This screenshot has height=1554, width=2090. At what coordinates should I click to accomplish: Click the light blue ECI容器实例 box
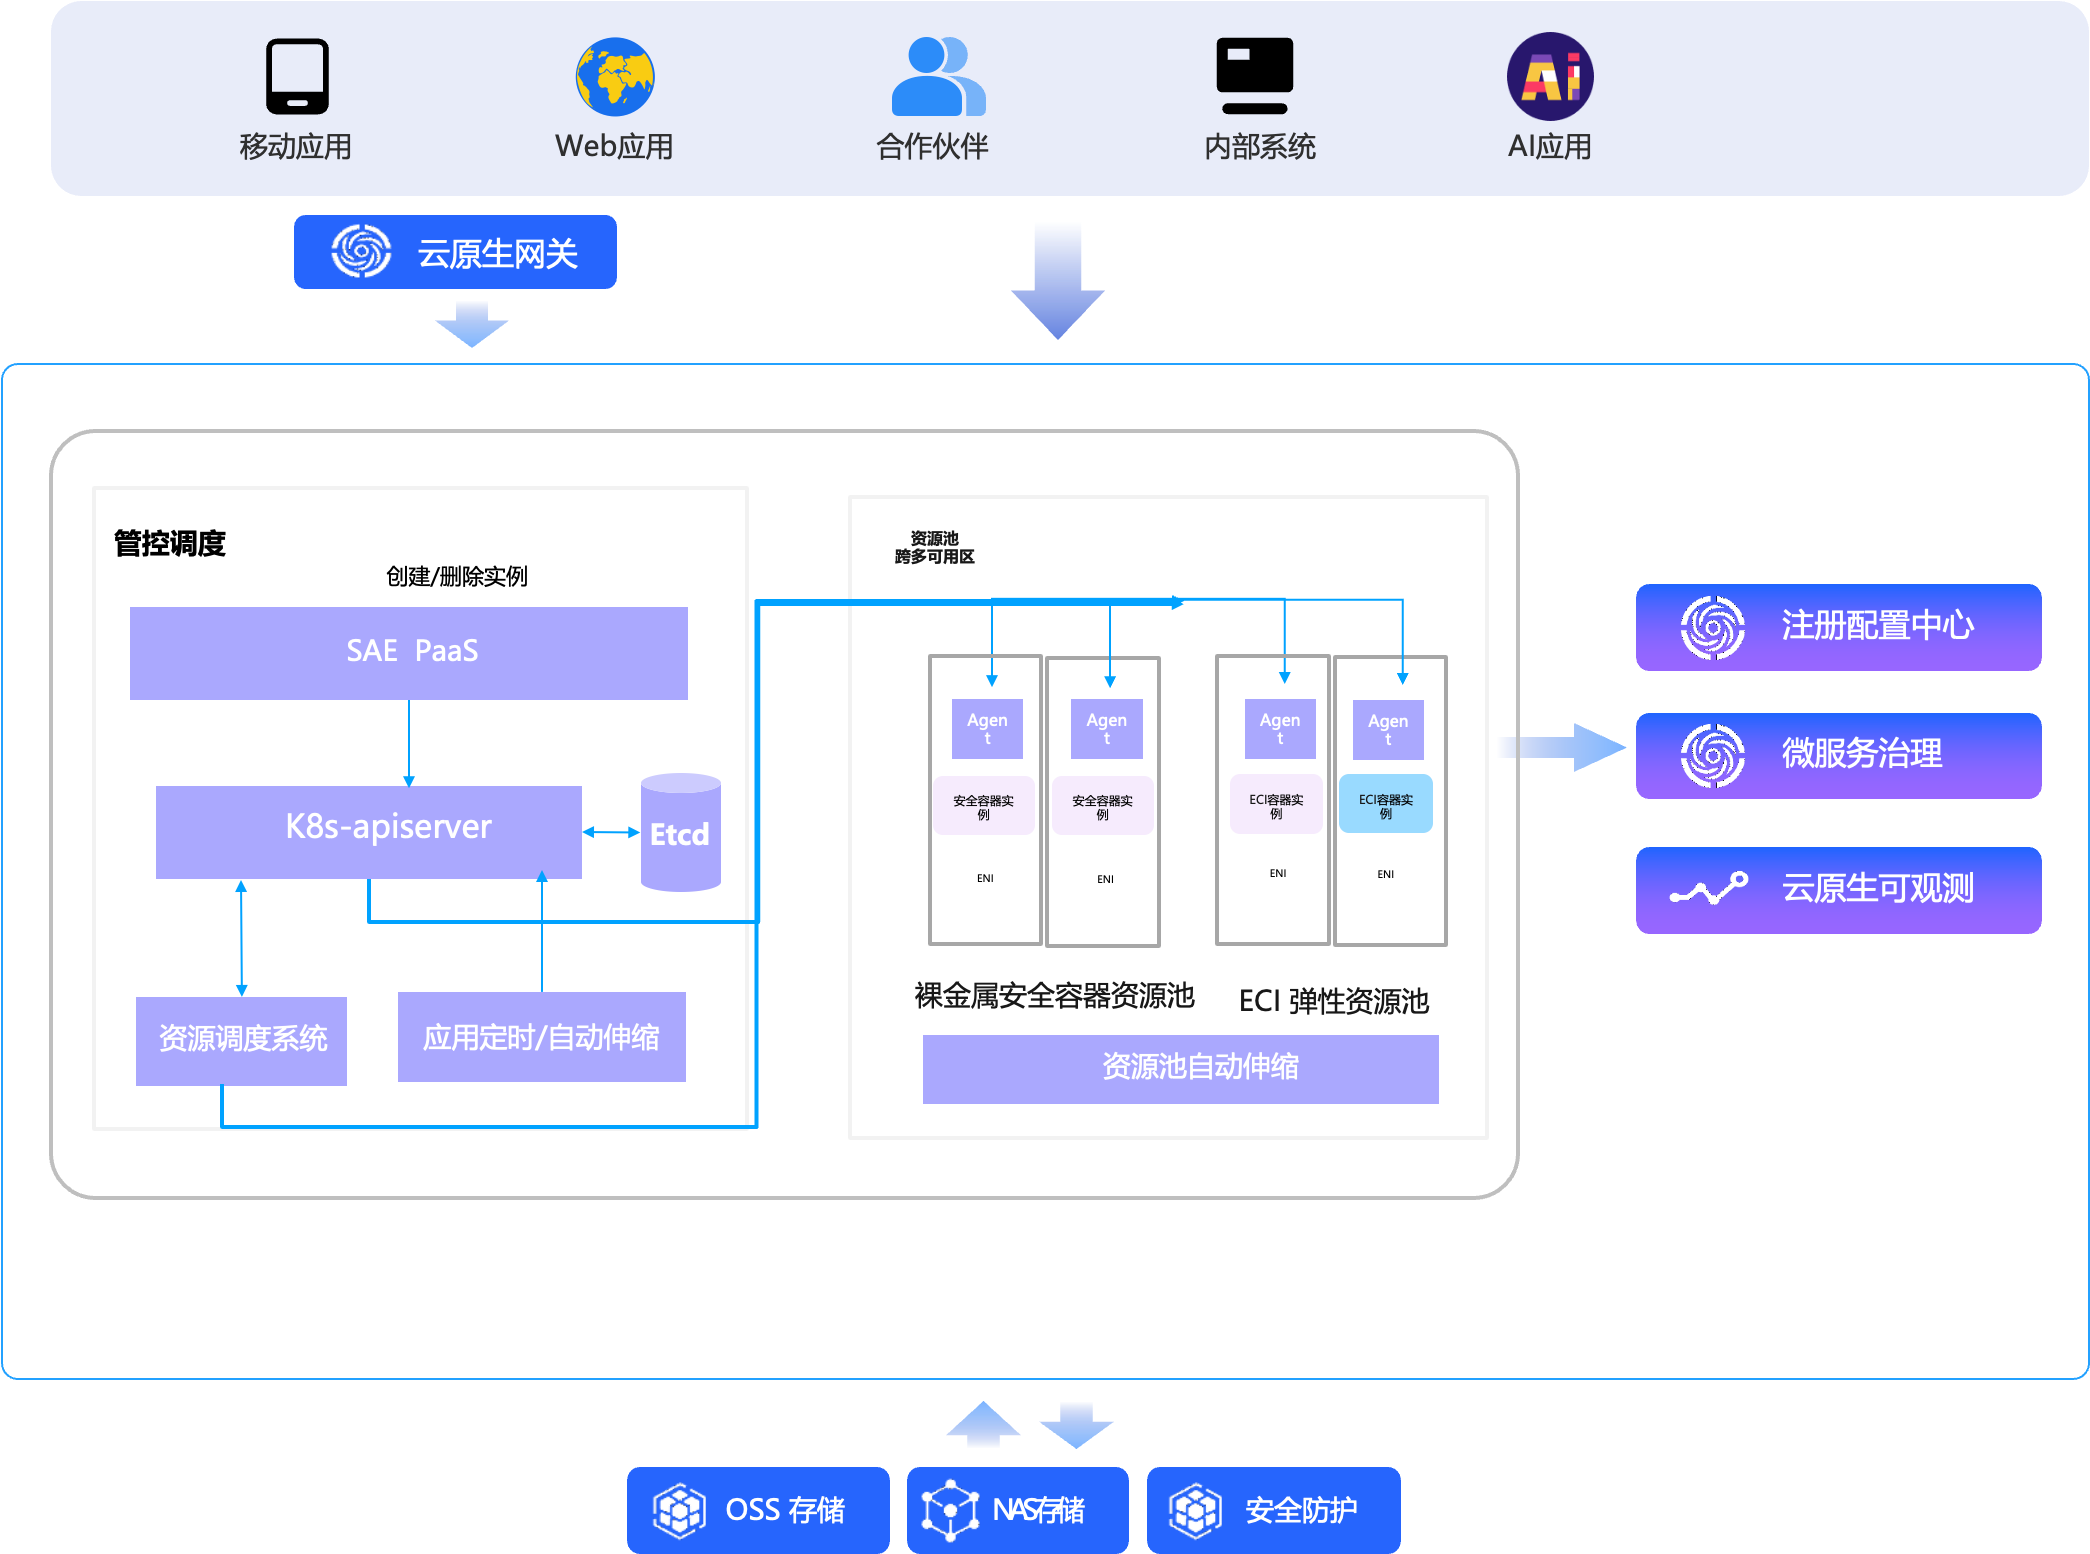tap(1385, 804)
